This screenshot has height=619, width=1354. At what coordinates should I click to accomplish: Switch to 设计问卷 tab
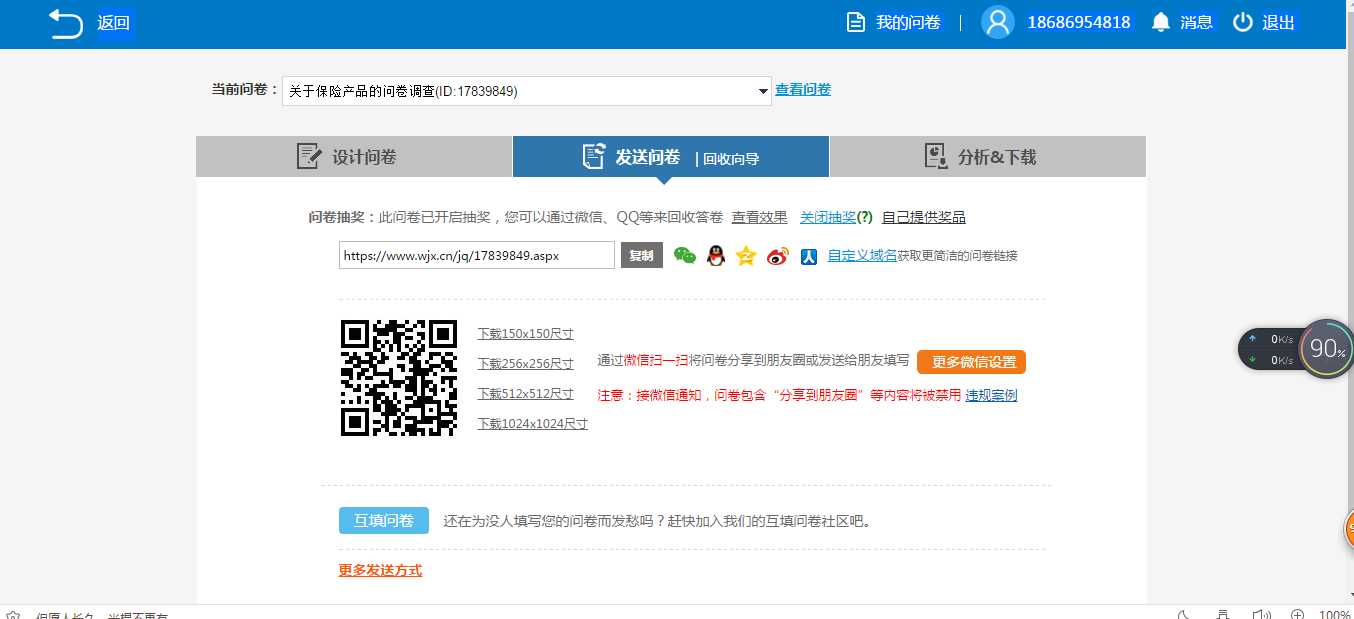coord(354,157)
